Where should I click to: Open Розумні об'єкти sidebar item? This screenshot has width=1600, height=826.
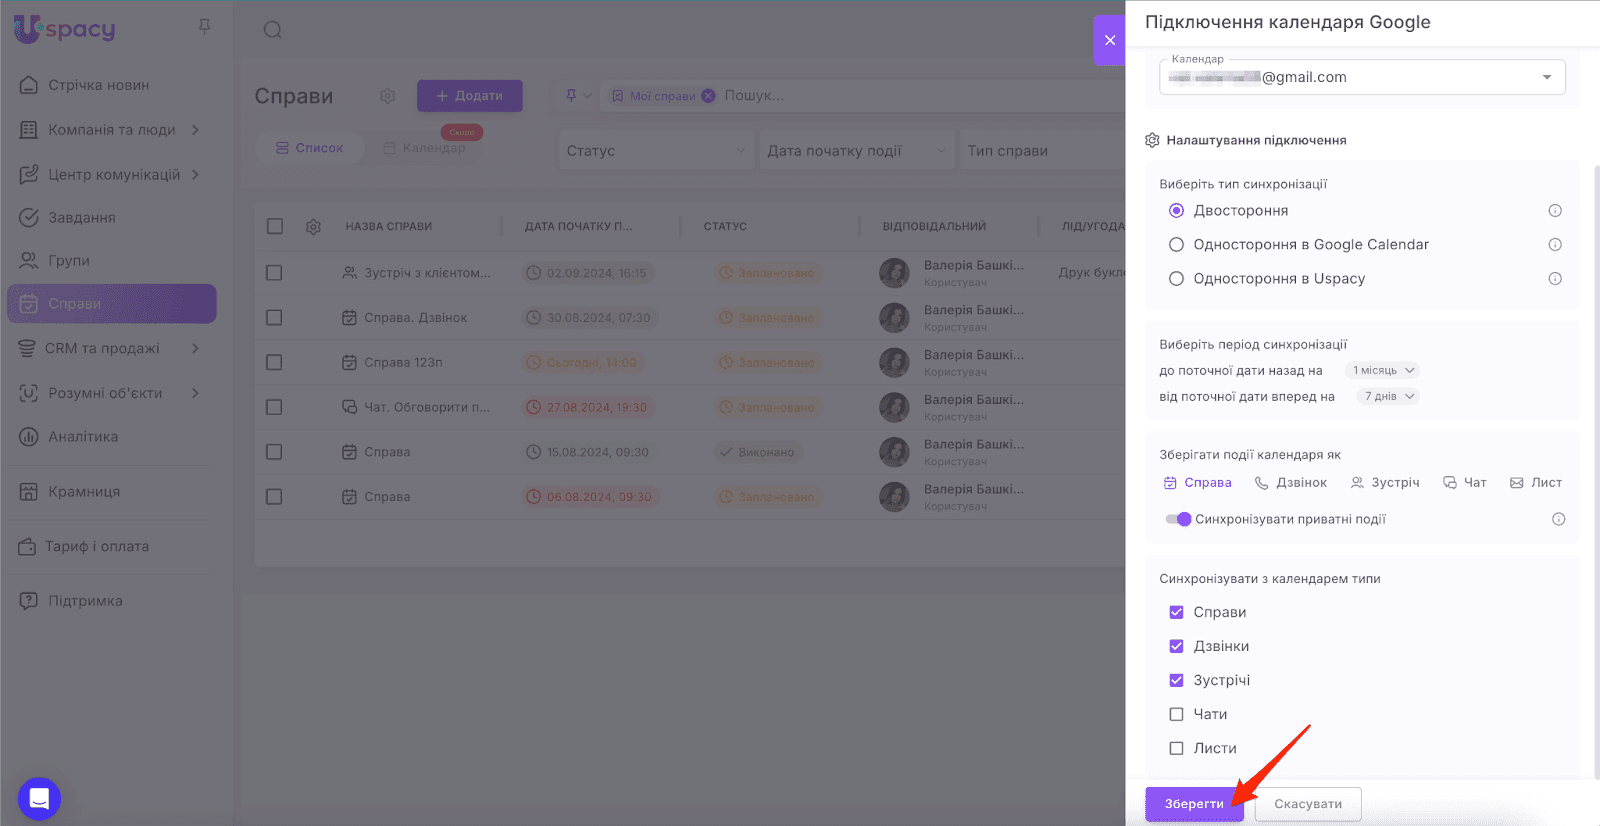tap(112, 394)
